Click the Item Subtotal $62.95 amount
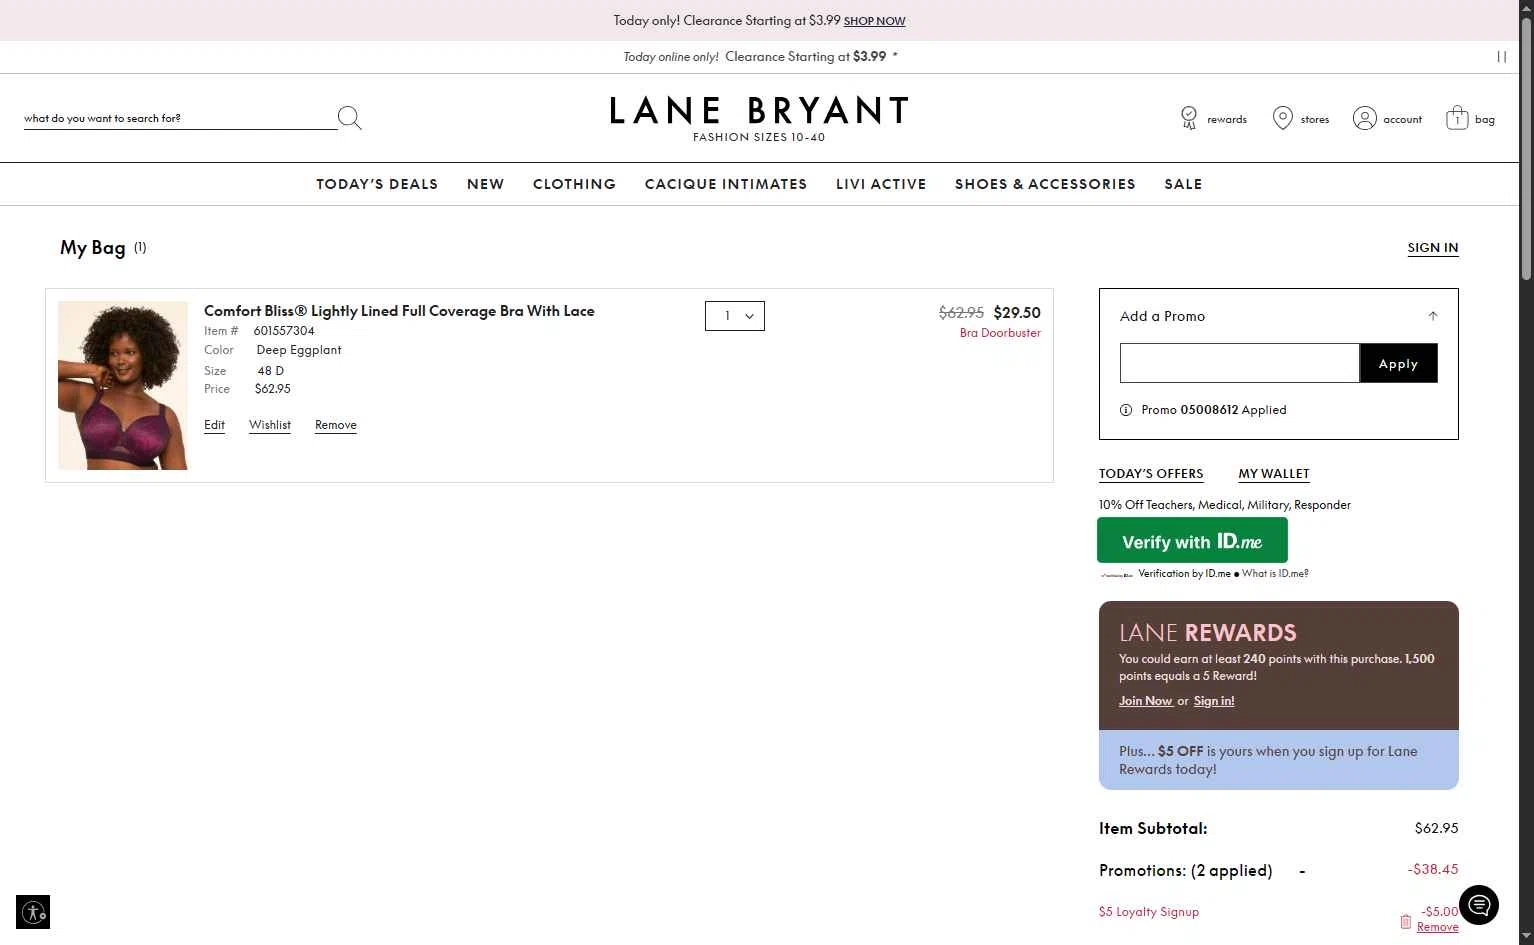 1436,828
